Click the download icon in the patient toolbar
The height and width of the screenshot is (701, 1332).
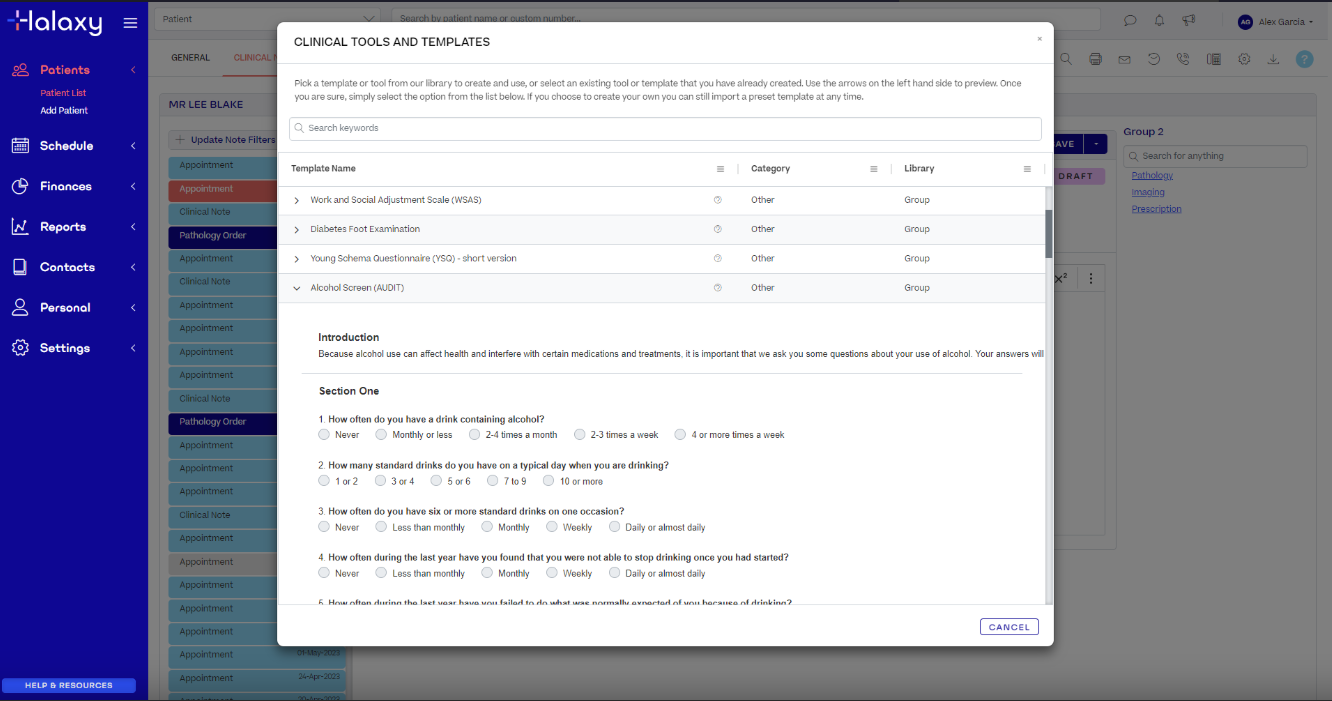coord(1273,59)
